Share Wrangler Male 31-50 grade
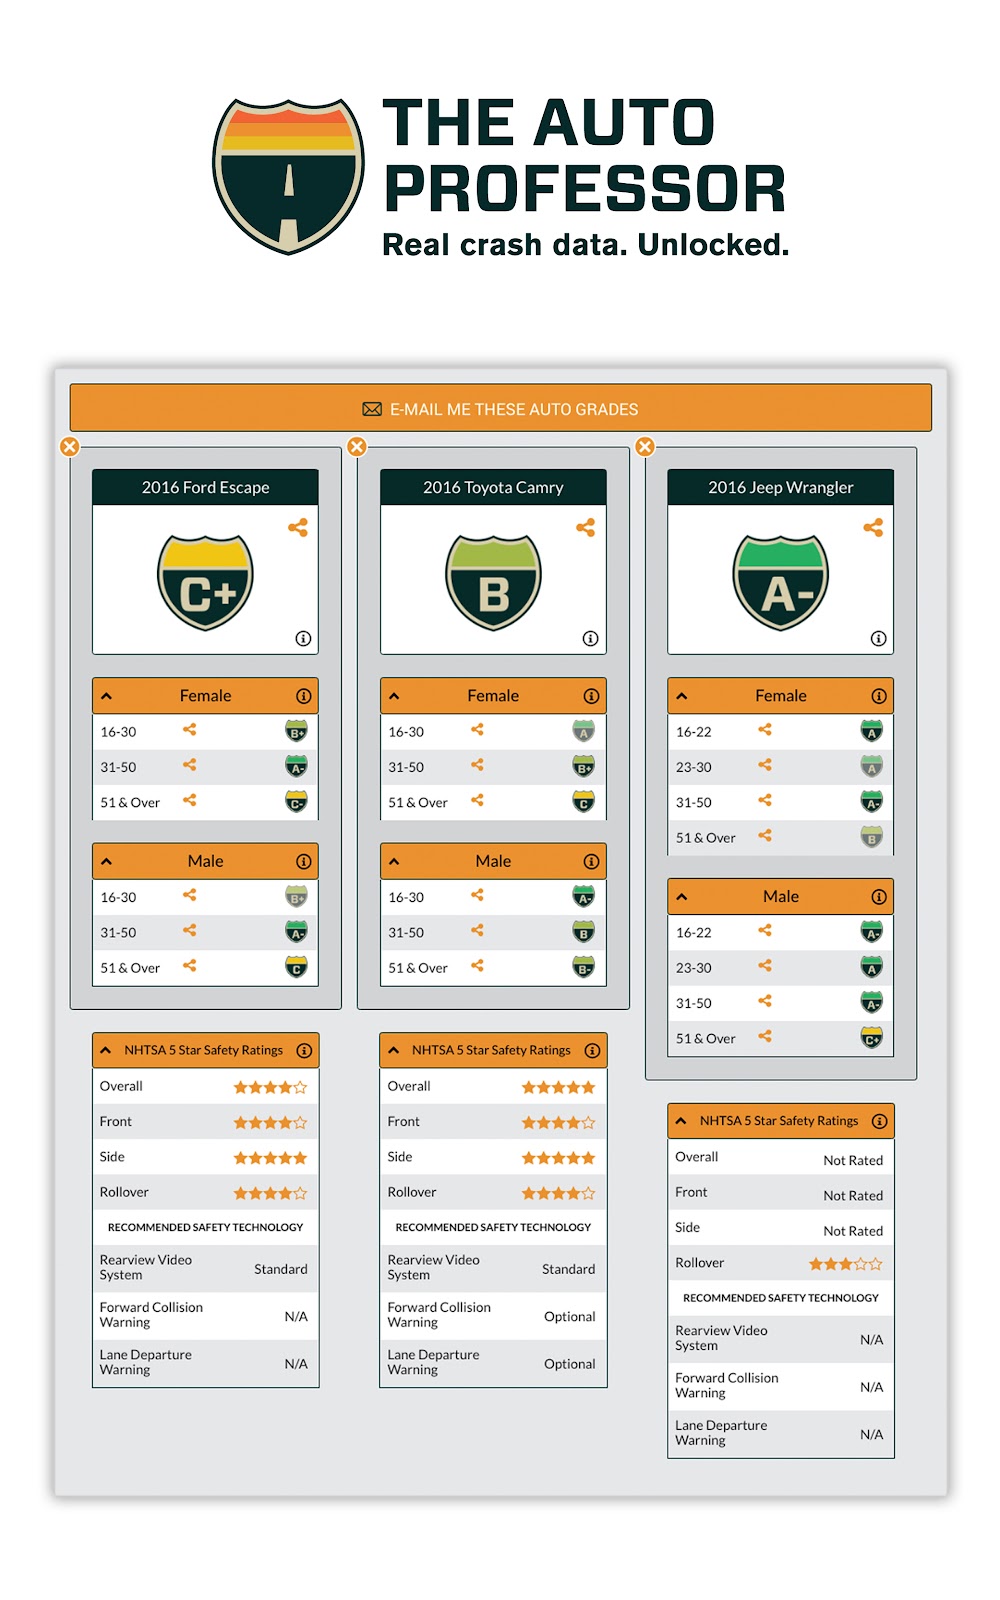 click(x=765, y=1001)
